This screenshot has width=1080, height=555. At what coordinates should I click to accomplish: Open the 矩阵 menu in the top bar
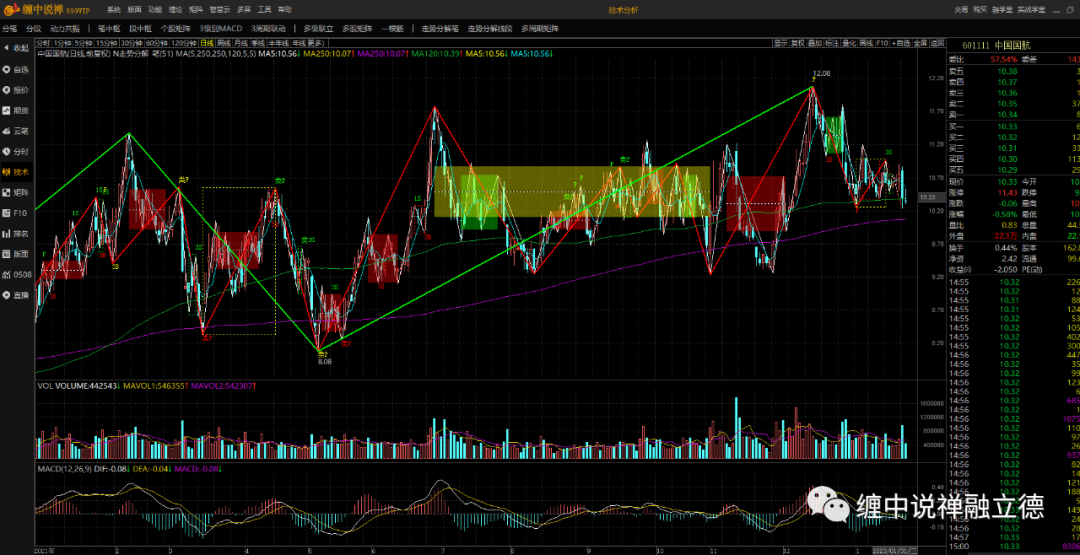click(196, 10)
